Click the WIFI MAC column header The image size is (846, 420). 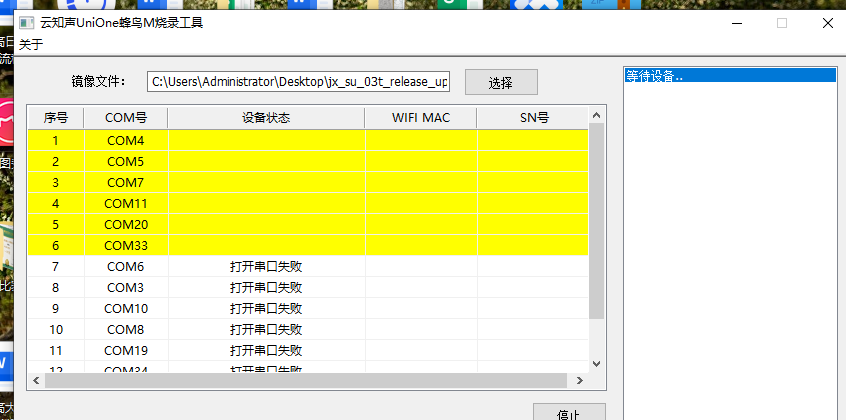point(421,118)
